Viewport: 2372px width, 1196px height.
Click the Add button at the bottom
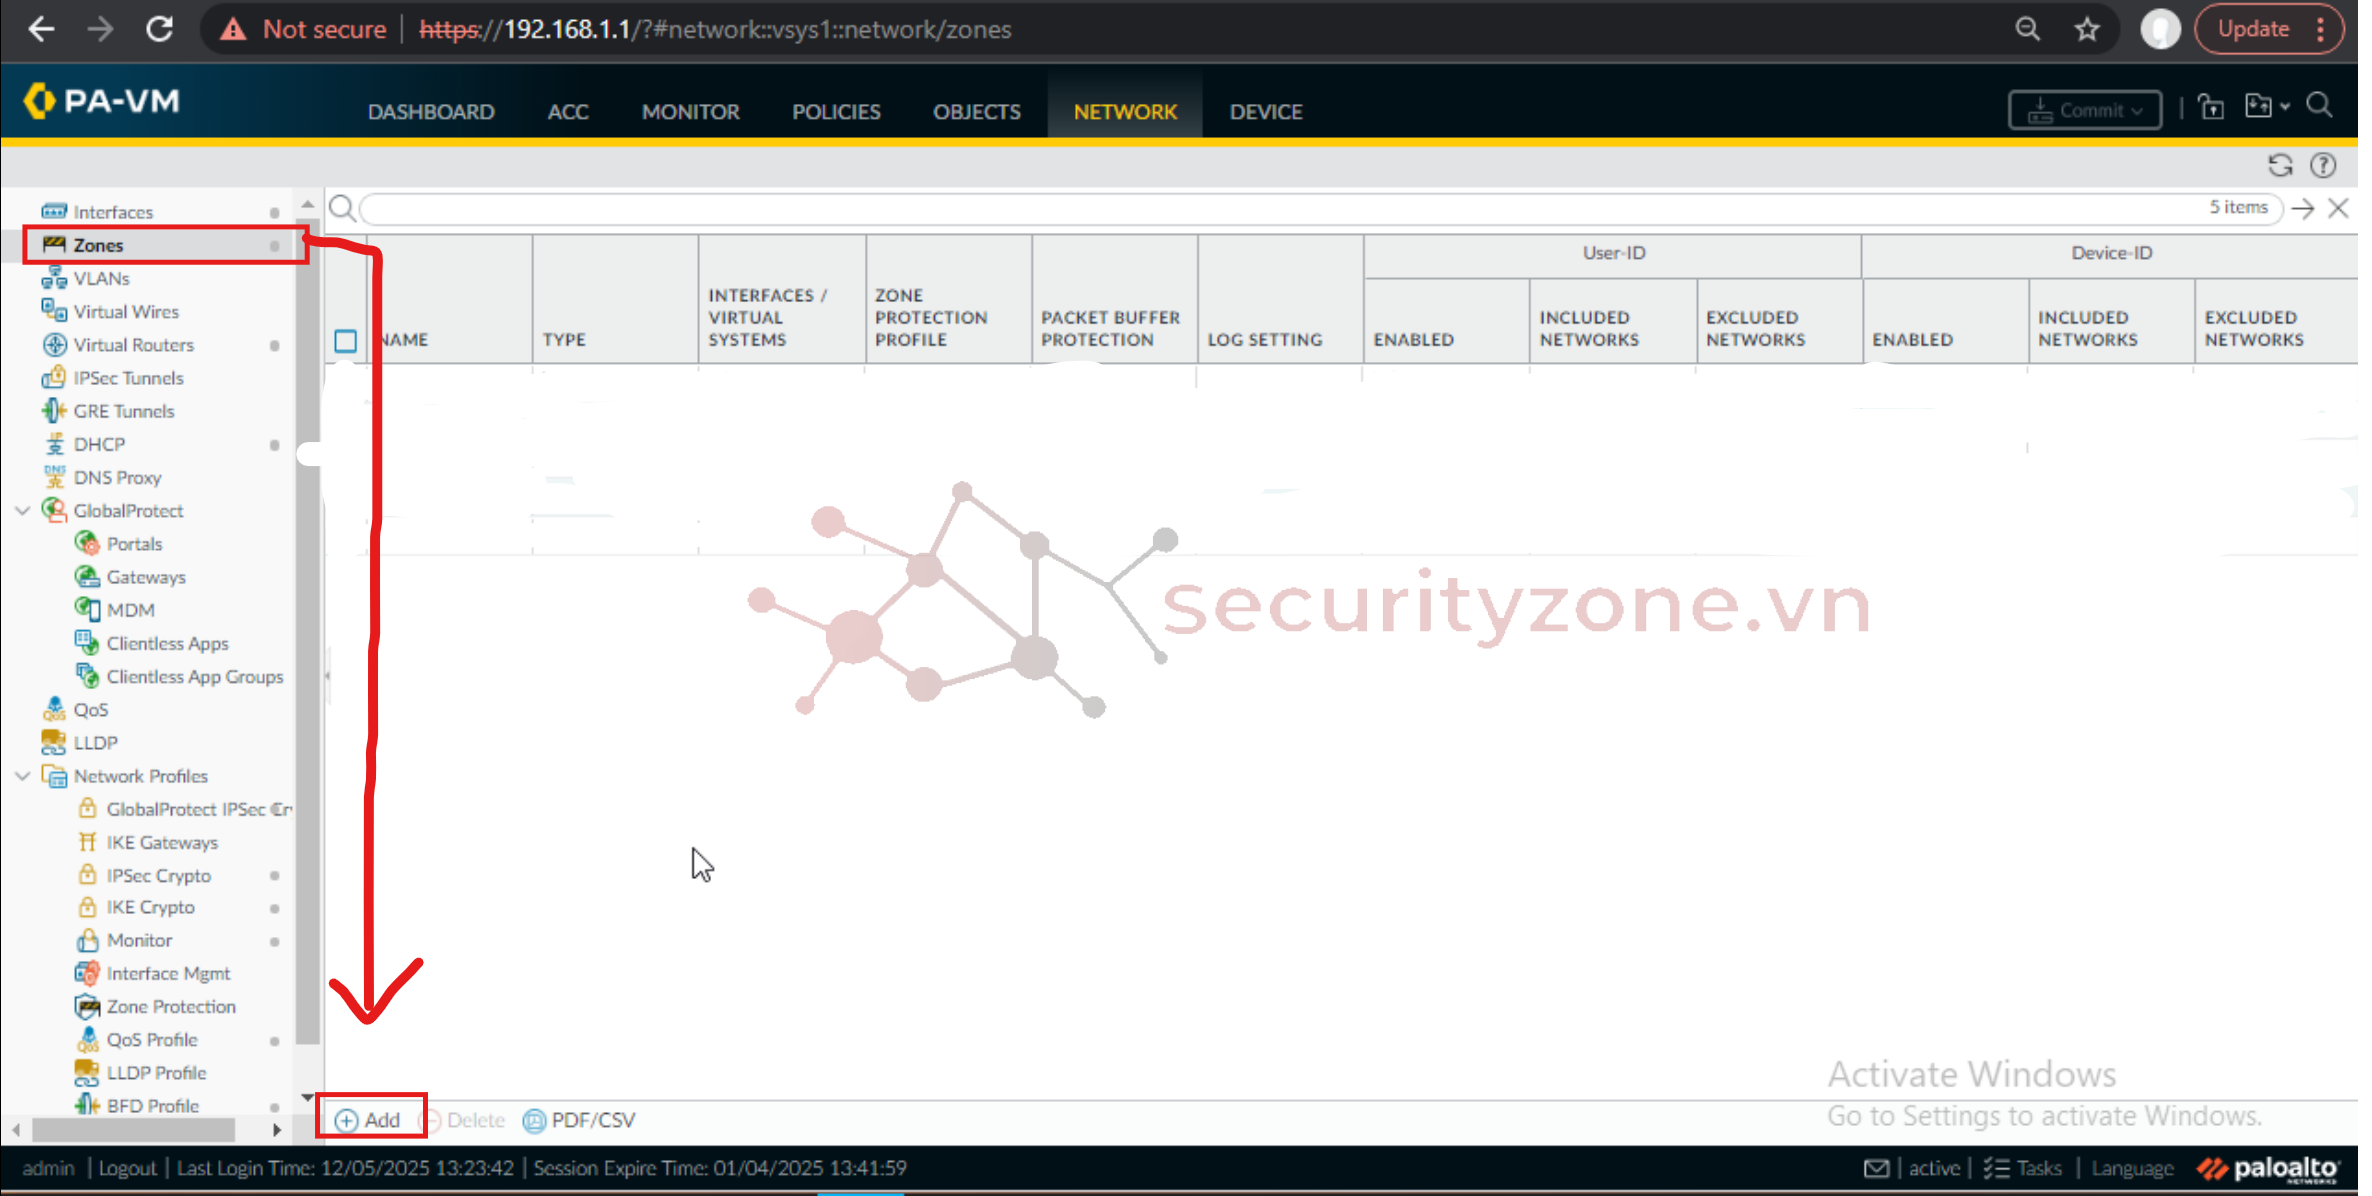click(x=368, y=1120)
